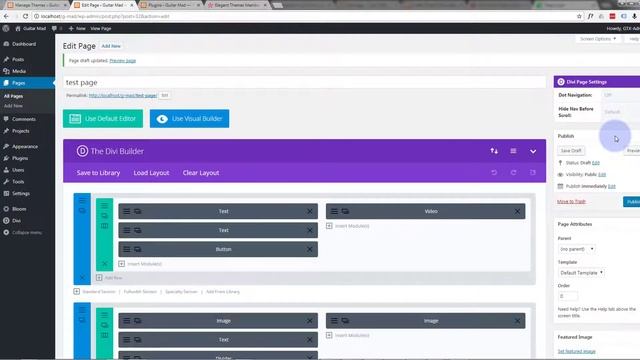Clone the Video module
The width and height of the screenshot is (640, 360).
click(345, 211)
